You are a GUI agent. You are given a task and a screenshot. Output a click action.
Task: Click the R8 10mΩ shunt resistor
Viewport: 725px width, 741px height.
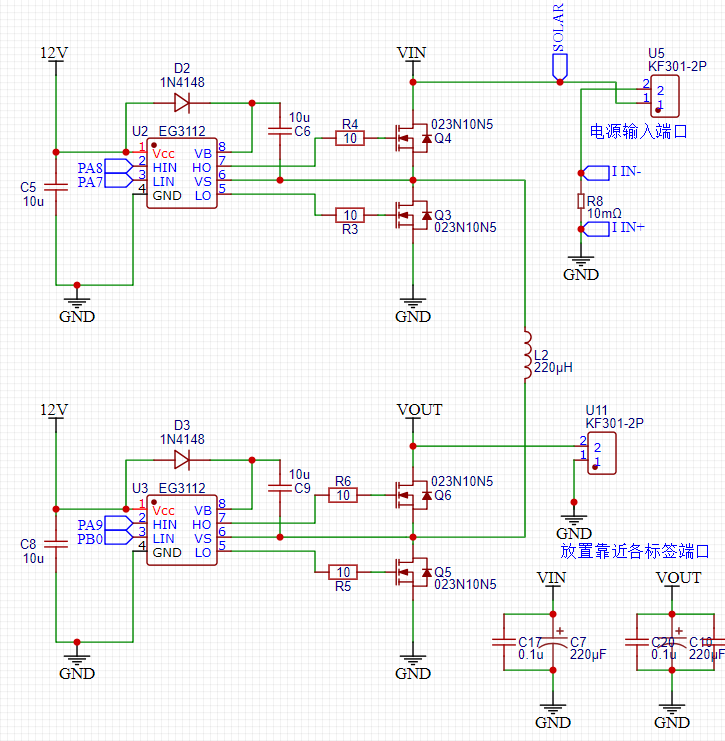[581, 201]
